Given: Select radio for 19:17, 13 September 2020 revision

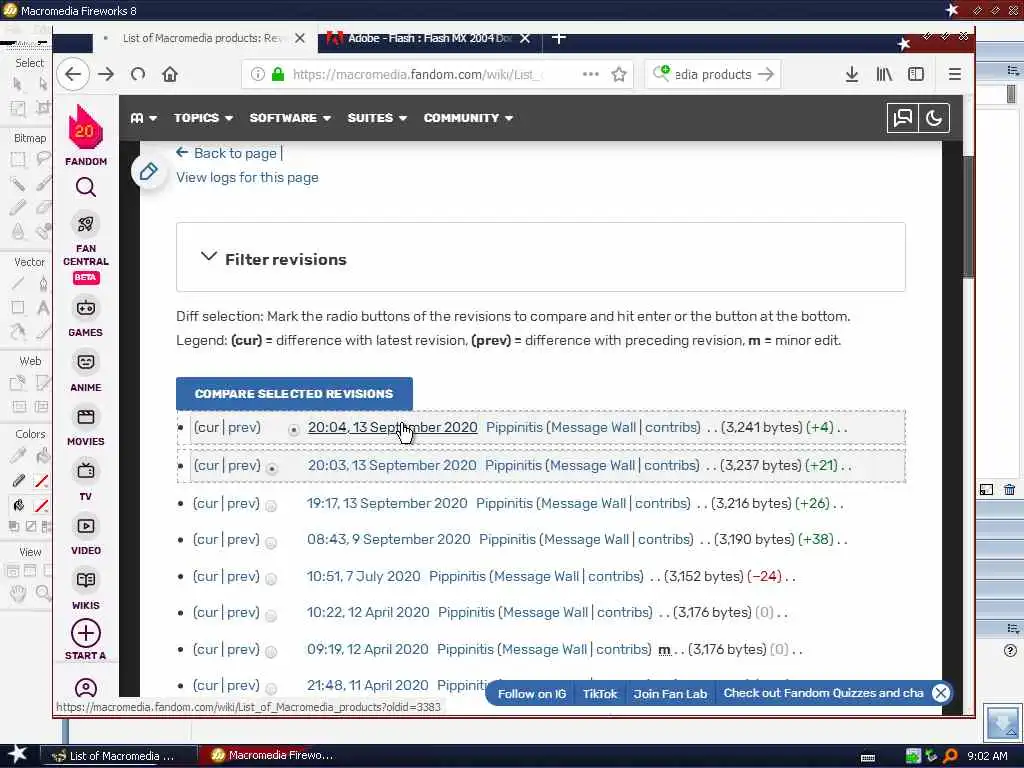Looking at the screenshot, I should click(271, 505).
